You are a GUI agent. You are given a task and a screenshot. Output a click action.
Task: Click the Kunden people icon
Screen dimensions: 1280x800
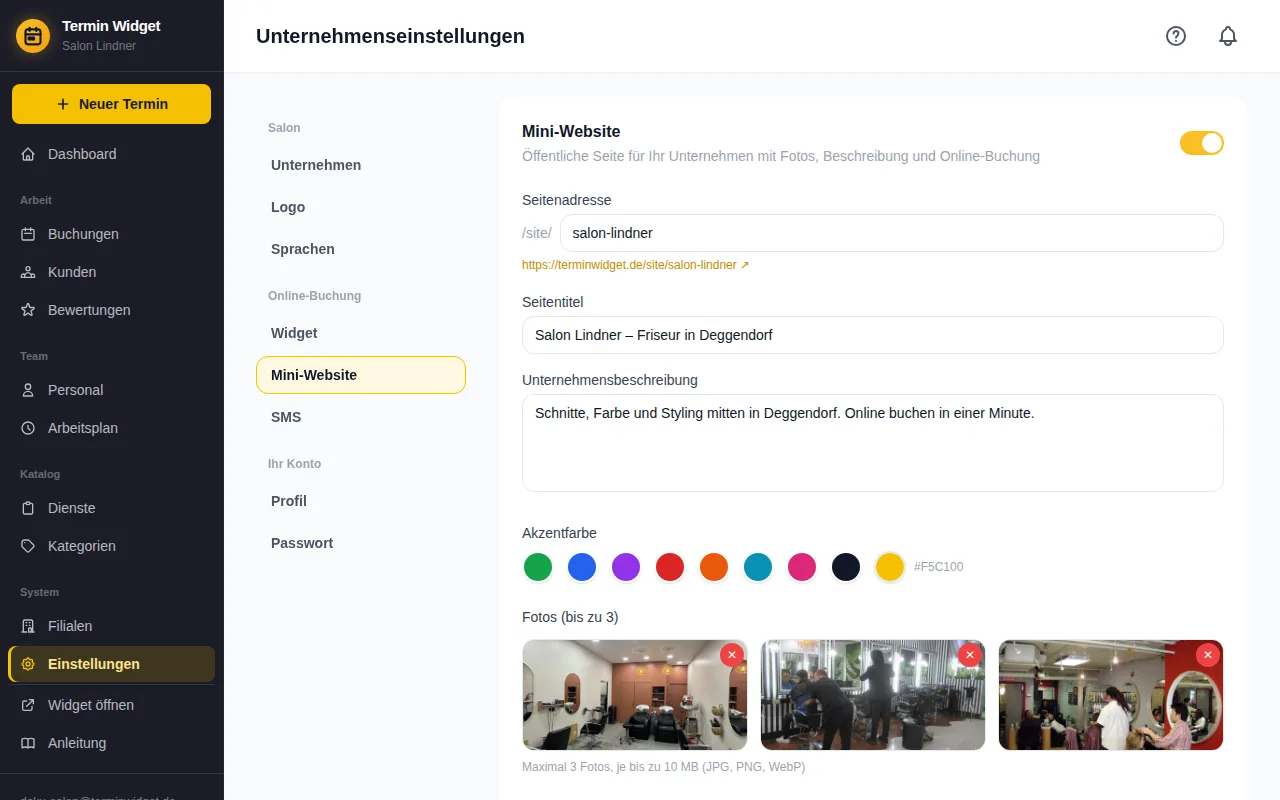point(28,272)
